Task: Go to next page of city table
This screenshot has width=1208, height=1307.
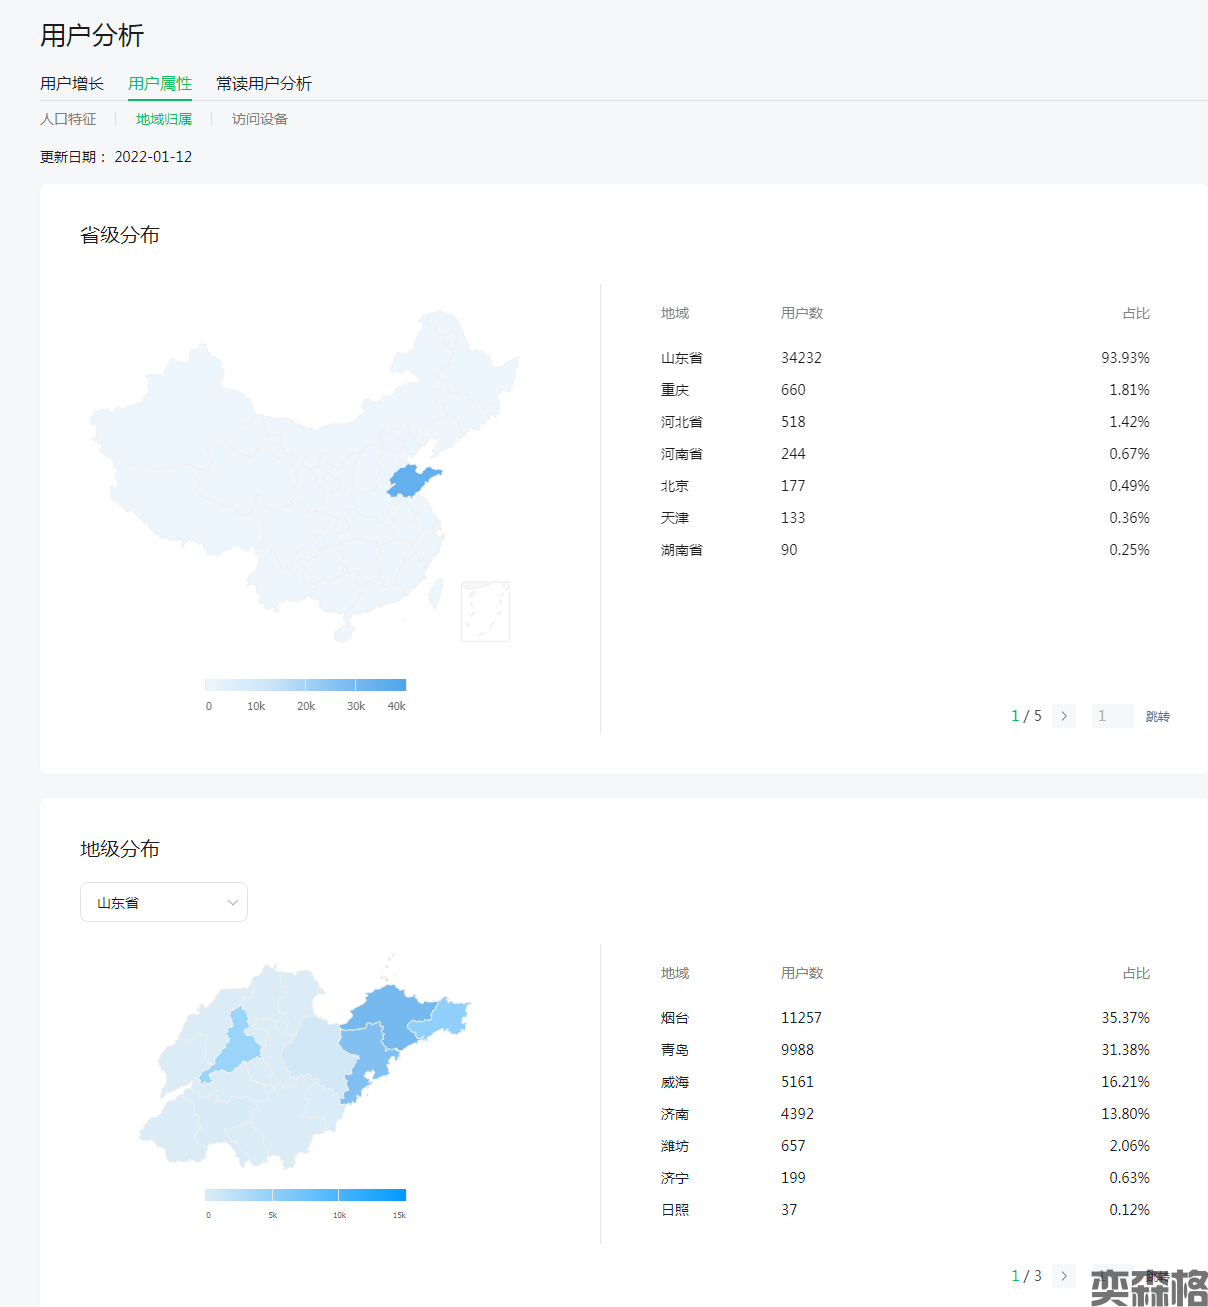Action: tap(1064, 1276)
